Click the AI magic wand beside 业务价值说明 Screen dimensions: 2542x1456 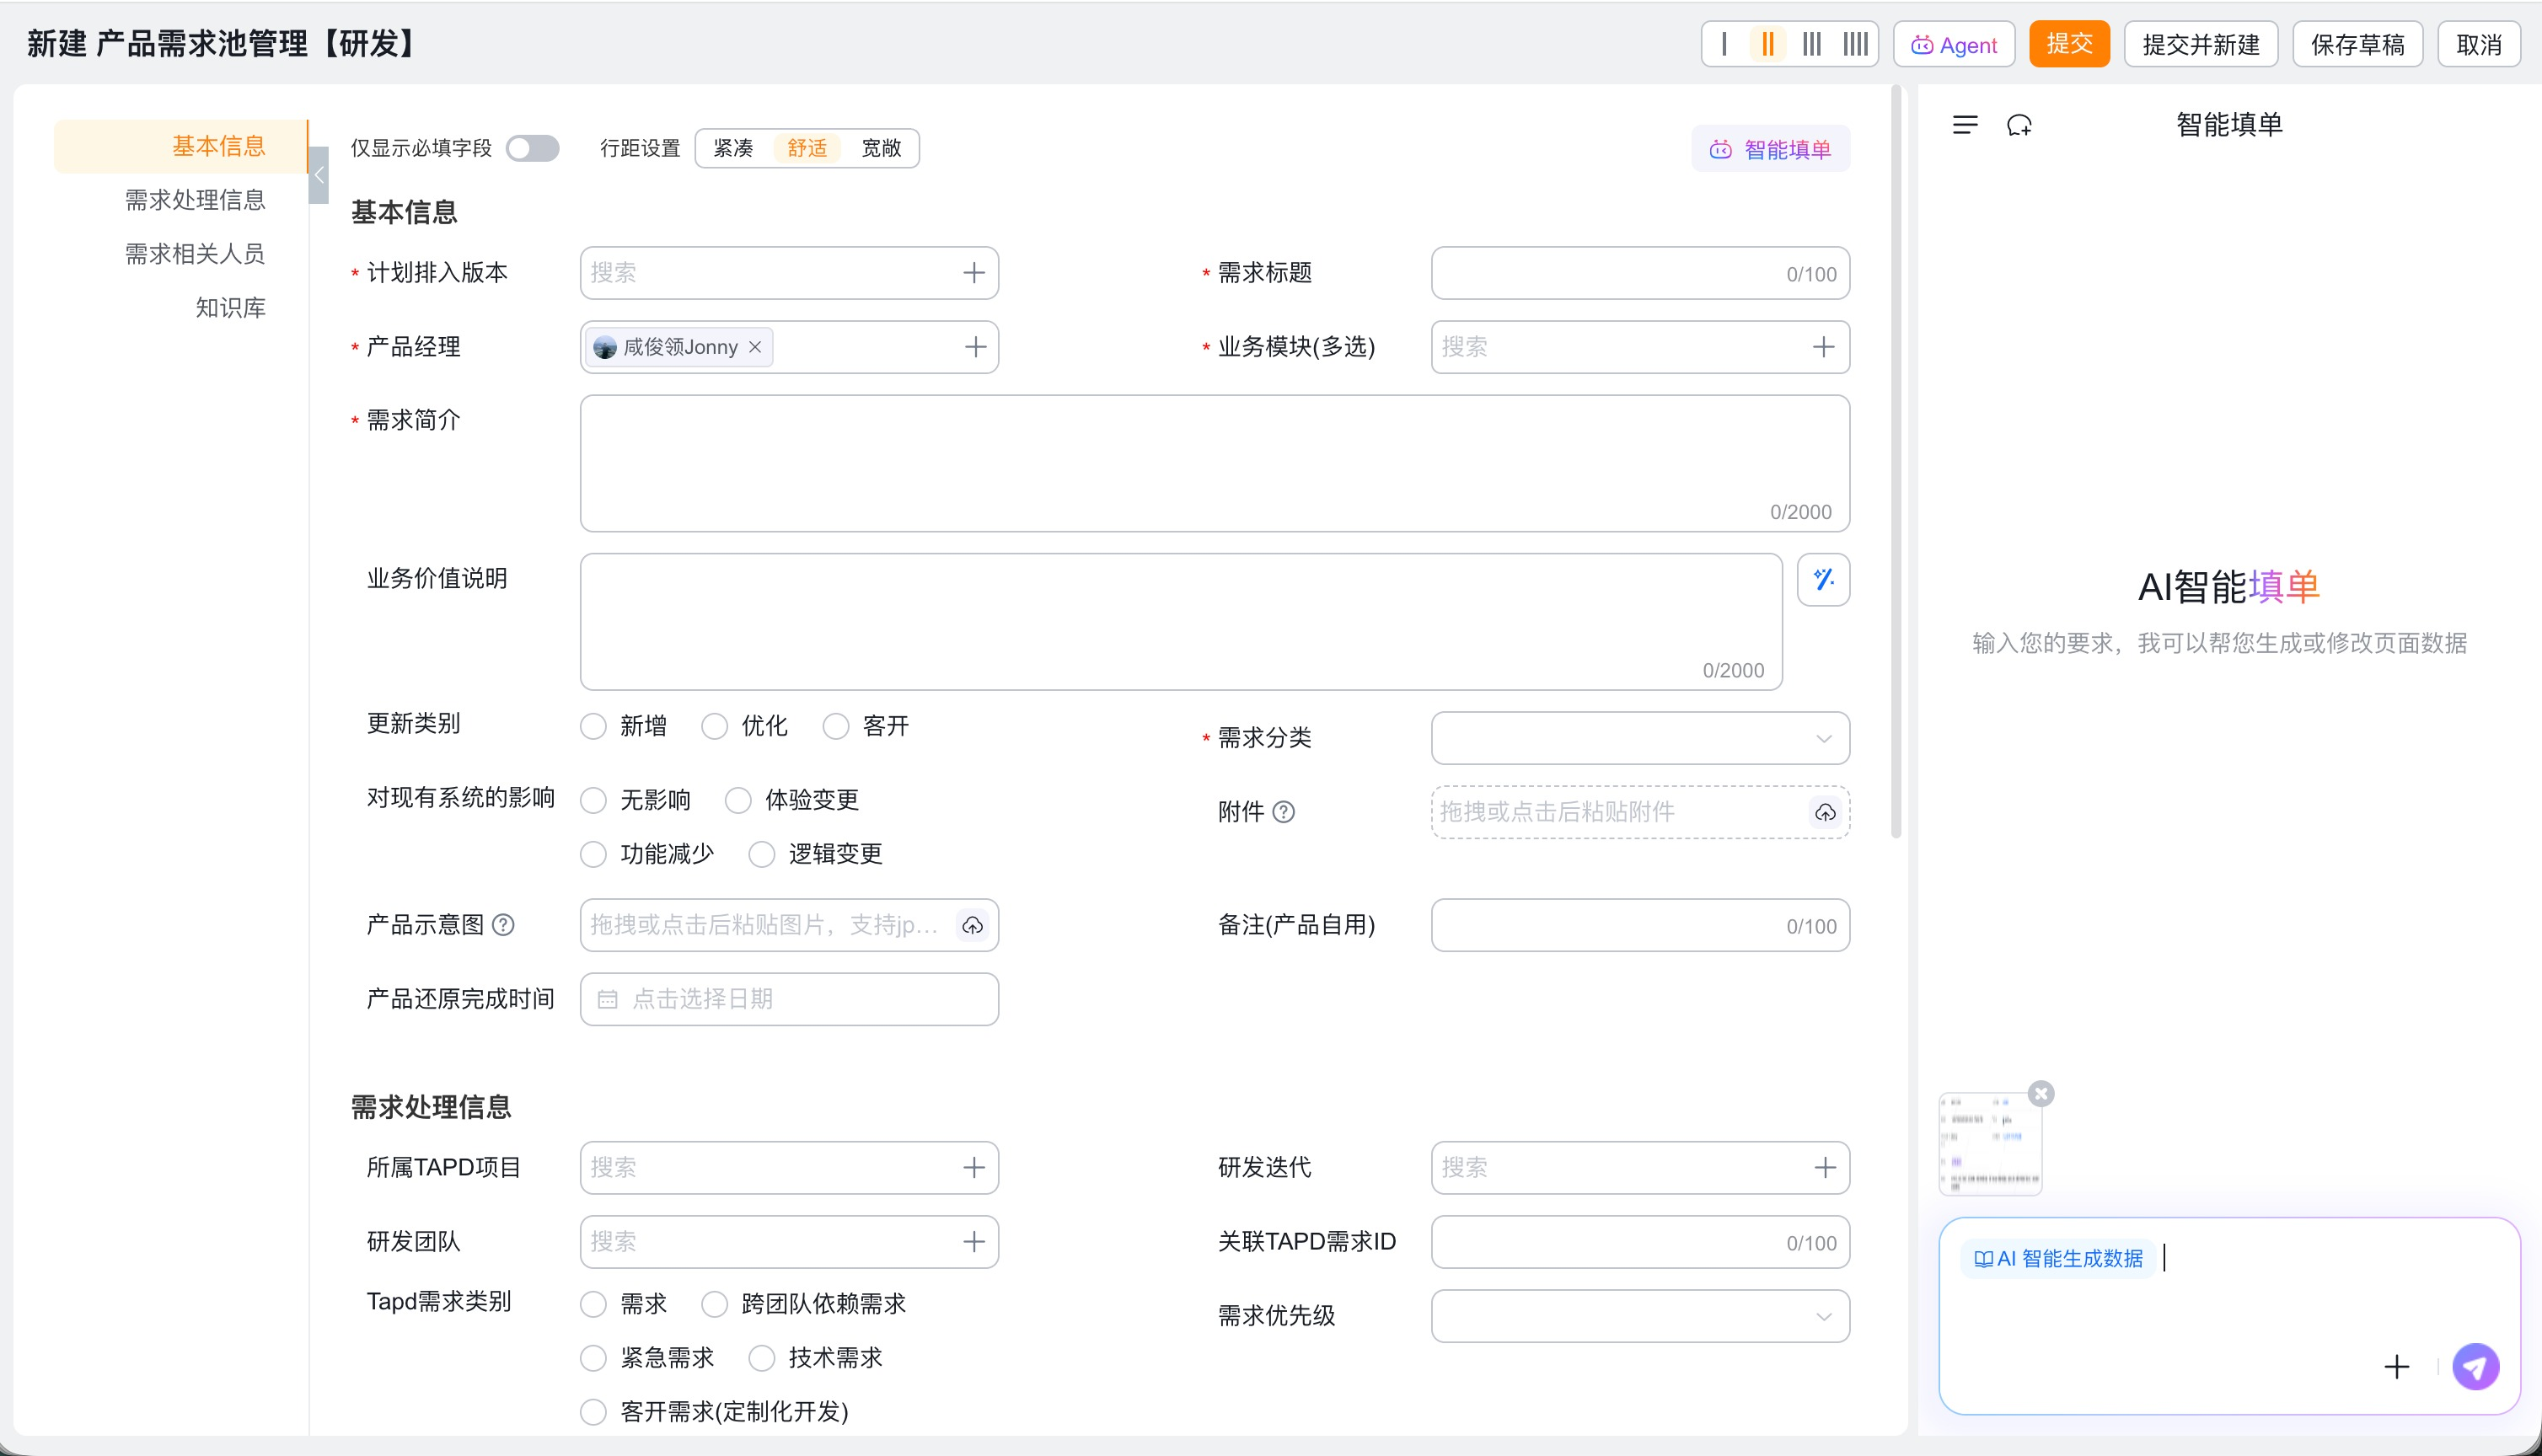click(x=1824, y=580)
